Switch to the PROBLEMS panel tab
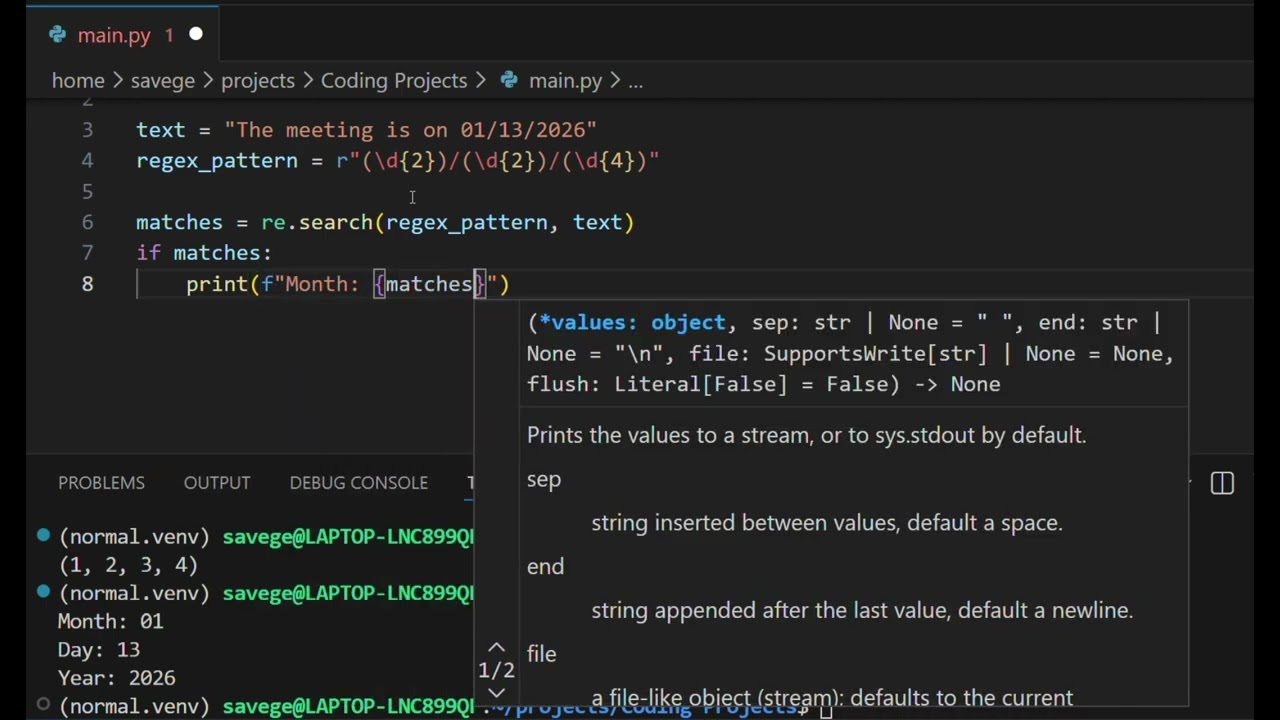1280x720 pixels. pyautogui.click(x=101, y=483)
